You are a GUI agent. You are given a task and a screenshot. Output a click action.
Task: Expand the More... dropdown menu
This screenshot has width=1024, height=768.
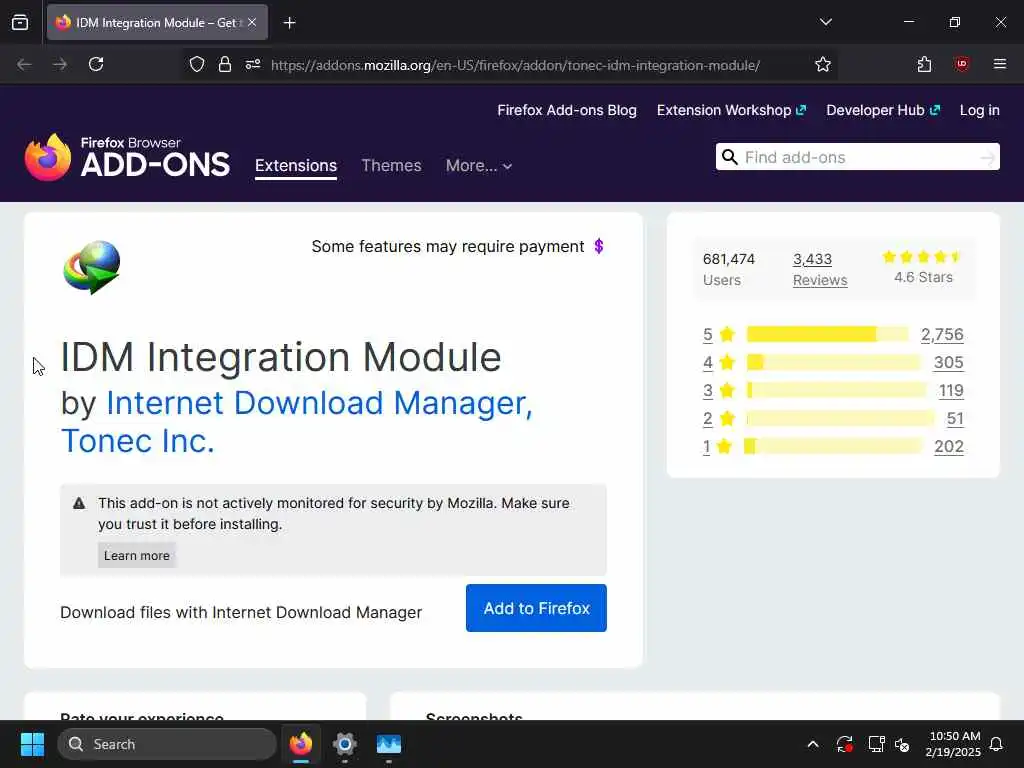[479, 166]
